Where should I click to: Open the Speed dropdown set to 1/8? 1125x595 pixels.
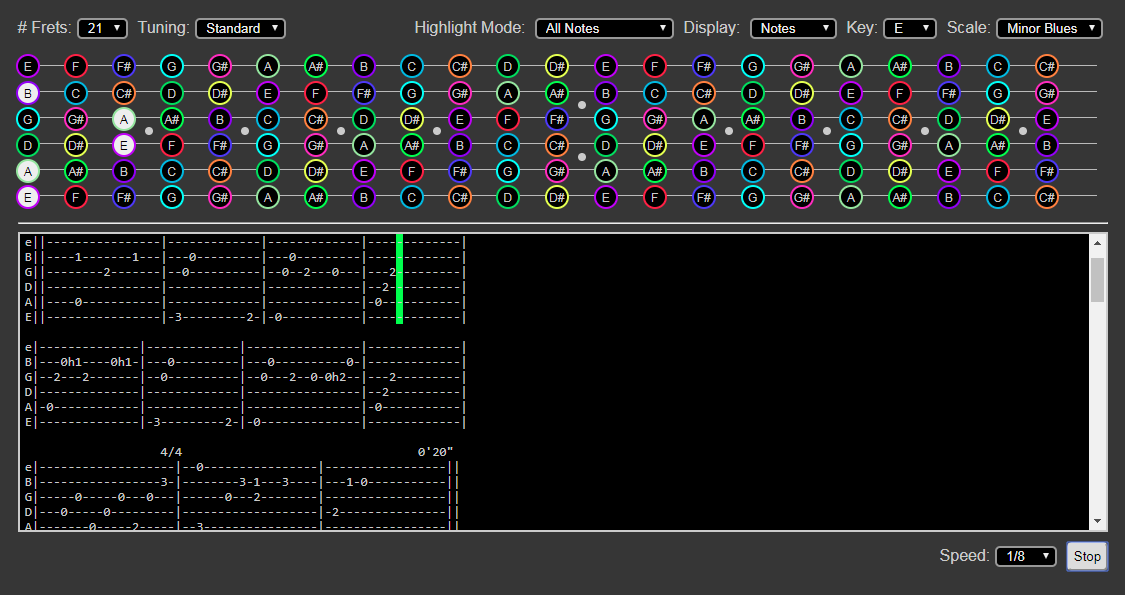click(x=1025, y=556)
